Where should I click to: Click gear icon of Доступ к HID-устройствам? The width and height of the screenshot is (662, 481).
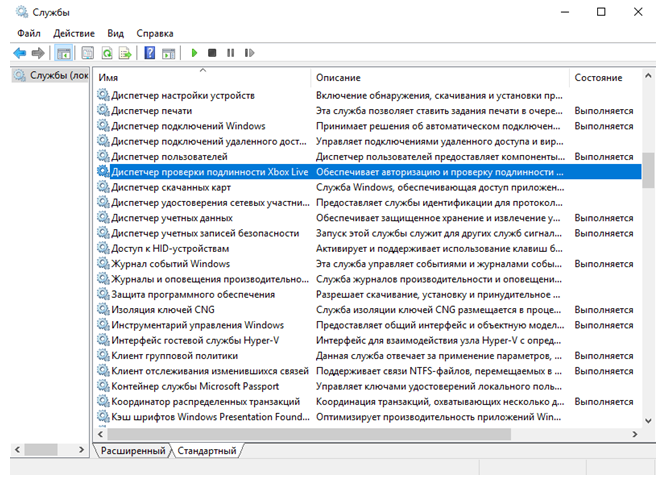103,248
